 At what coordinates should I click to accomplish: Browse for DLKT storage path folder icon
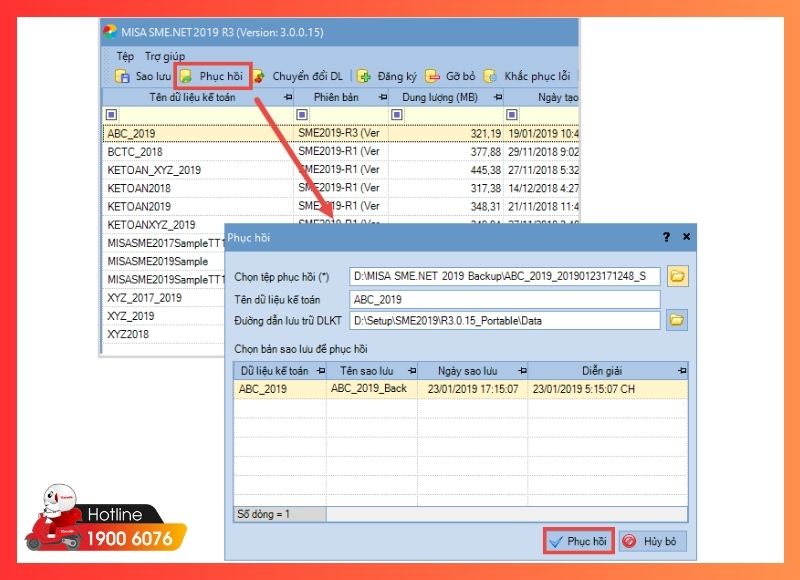click(677, 320)
